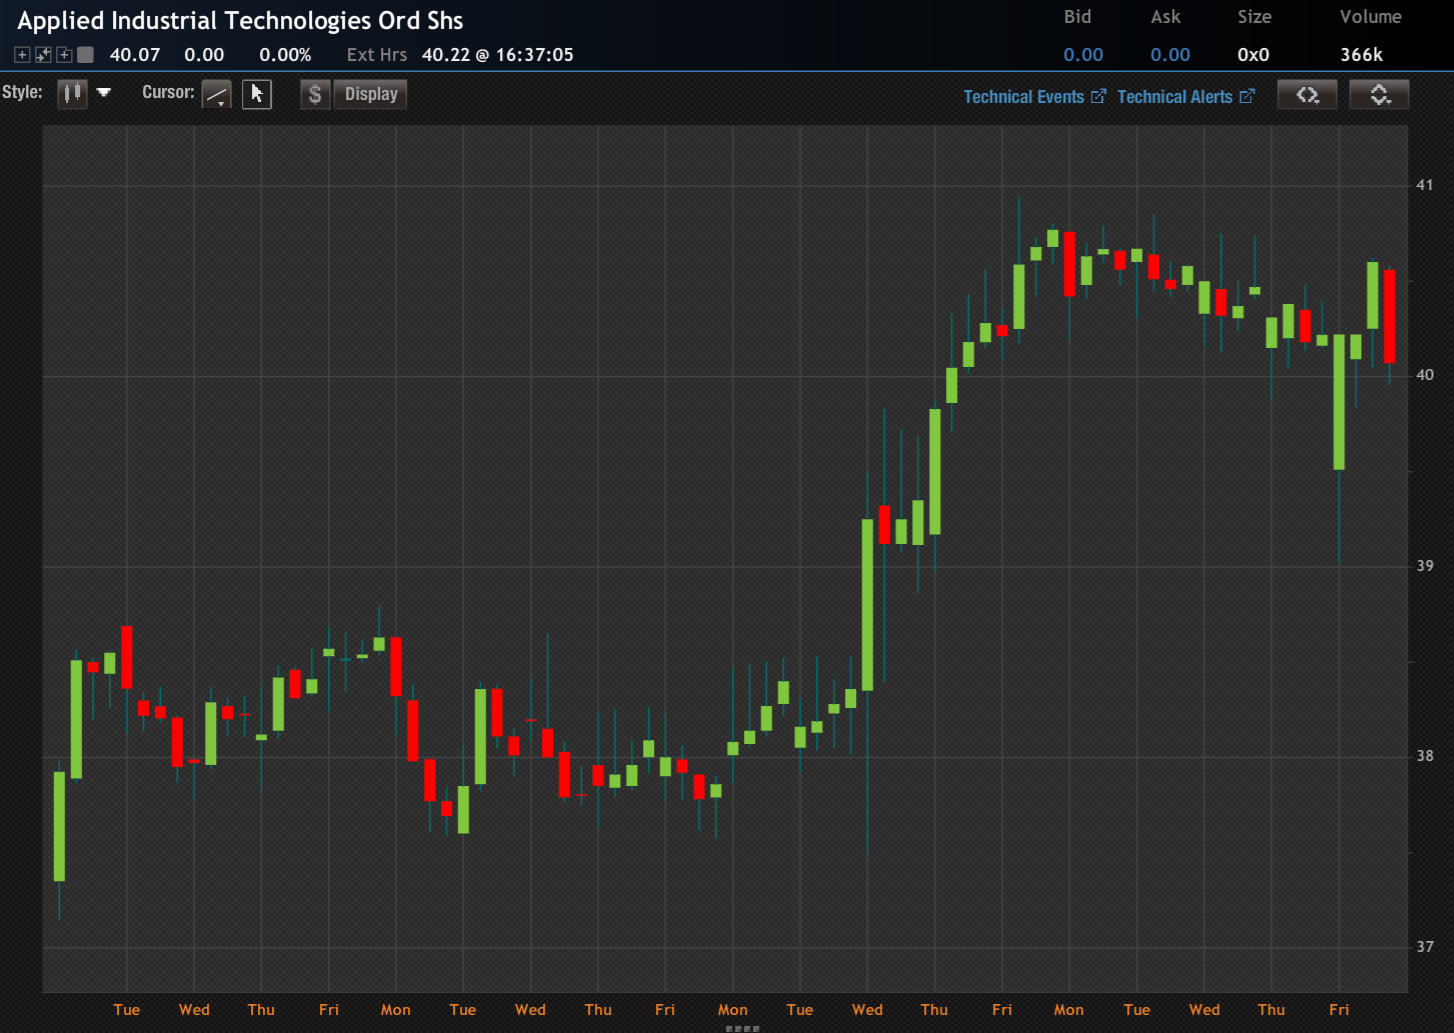Click the gray color swatch in the header
1454x1033 pixels.
click(85, 55)
